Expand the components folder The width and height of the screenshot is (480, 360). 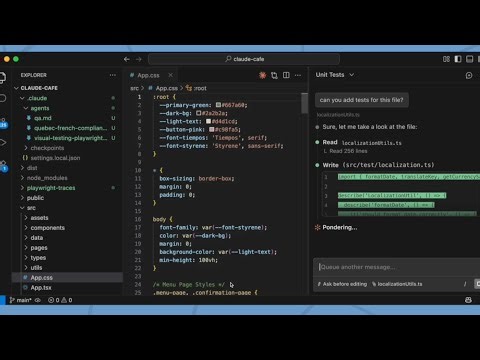point(26,228)
